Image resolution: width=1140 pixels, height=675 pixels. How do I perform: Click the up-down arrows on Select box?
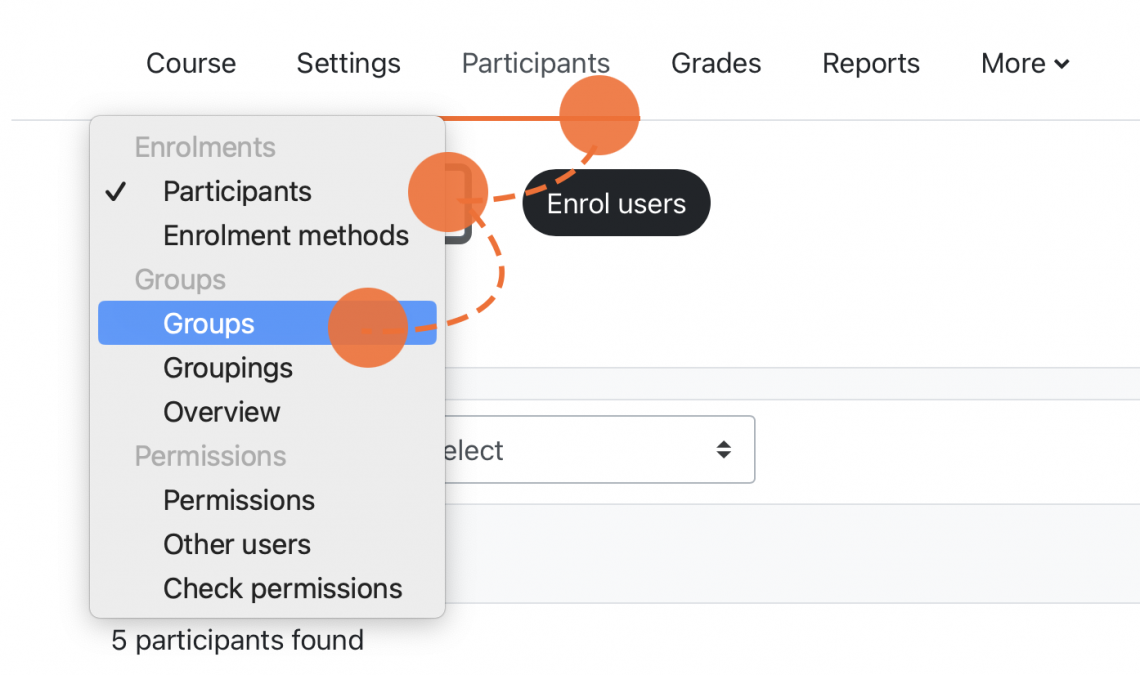click(723, 450)
